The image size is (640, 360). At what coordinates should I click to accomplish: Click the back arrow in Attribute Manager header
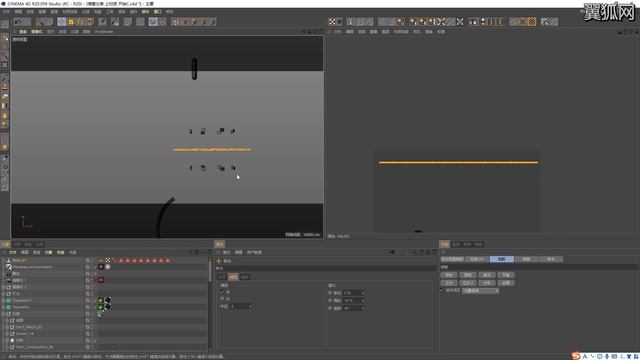coord(392,252)
